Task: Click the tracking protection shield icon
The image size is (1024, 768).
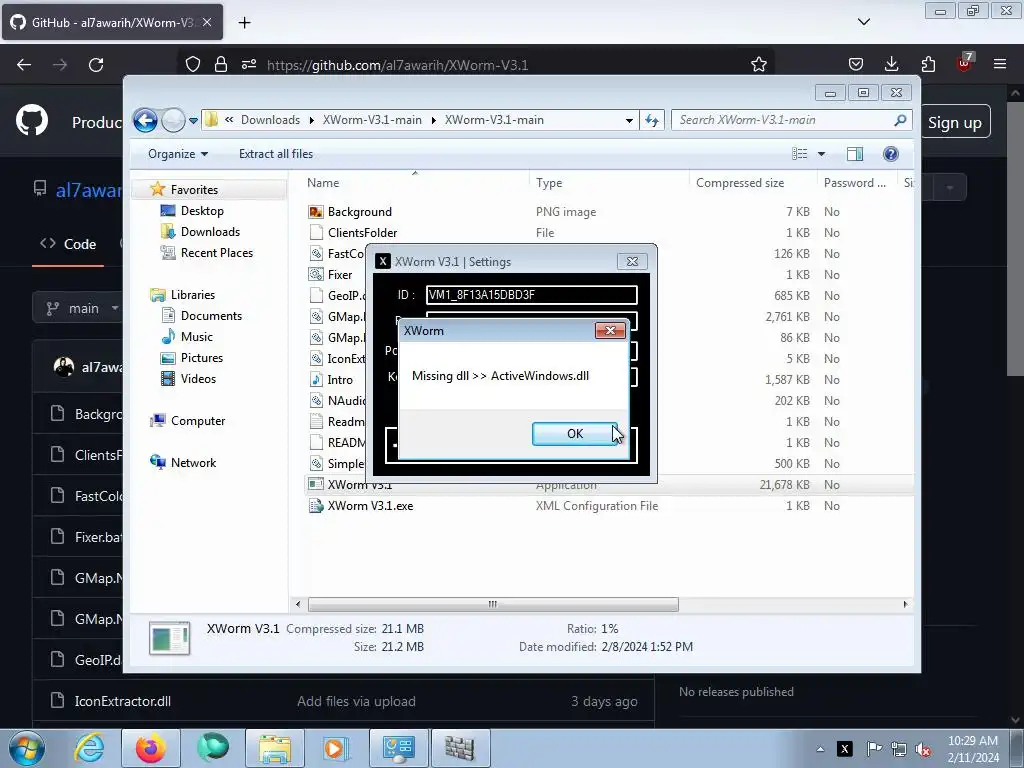Action: tap(193, 65)
